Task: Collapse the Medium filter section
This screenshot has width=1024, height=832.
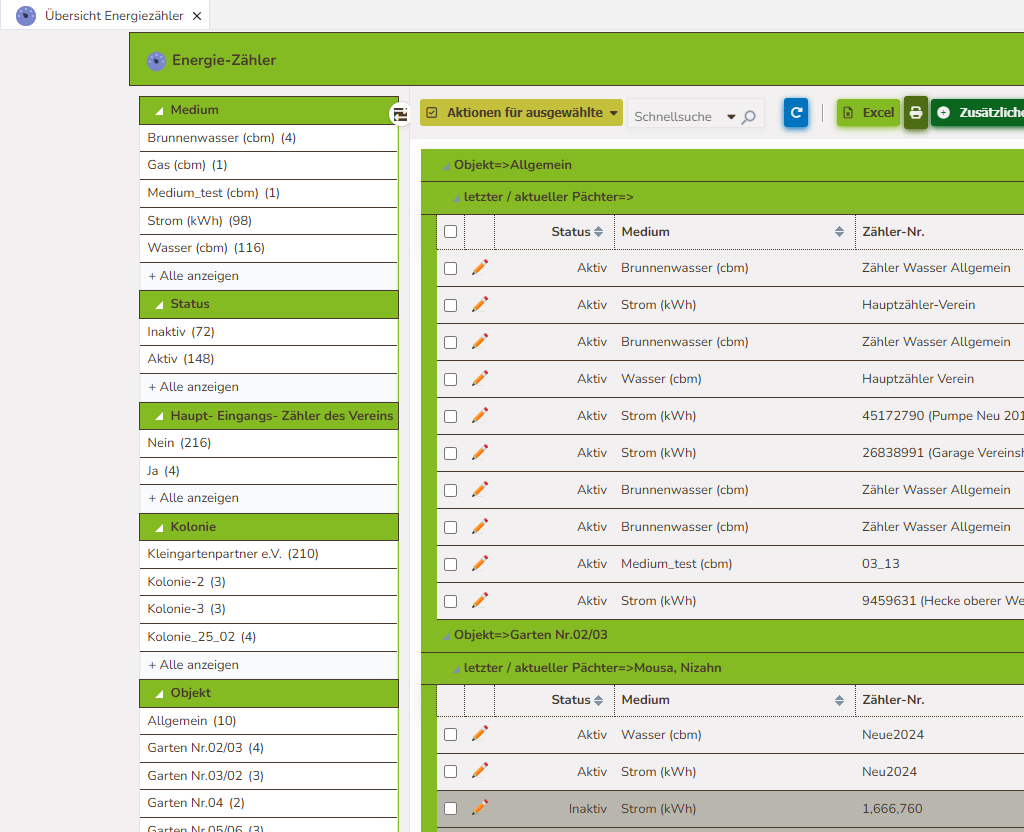Action: [159, 111]
